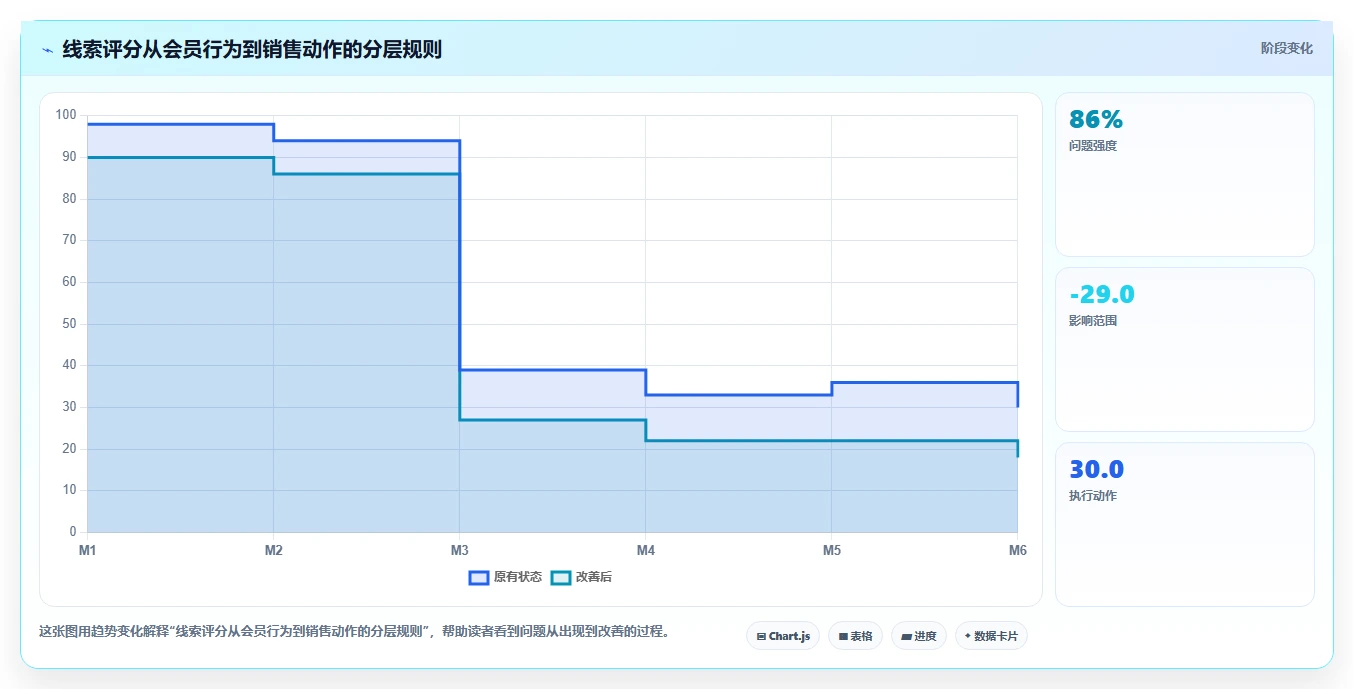1354x689 pixels.
Task: Click the M4 axis label
Action: tap(645, 550)
